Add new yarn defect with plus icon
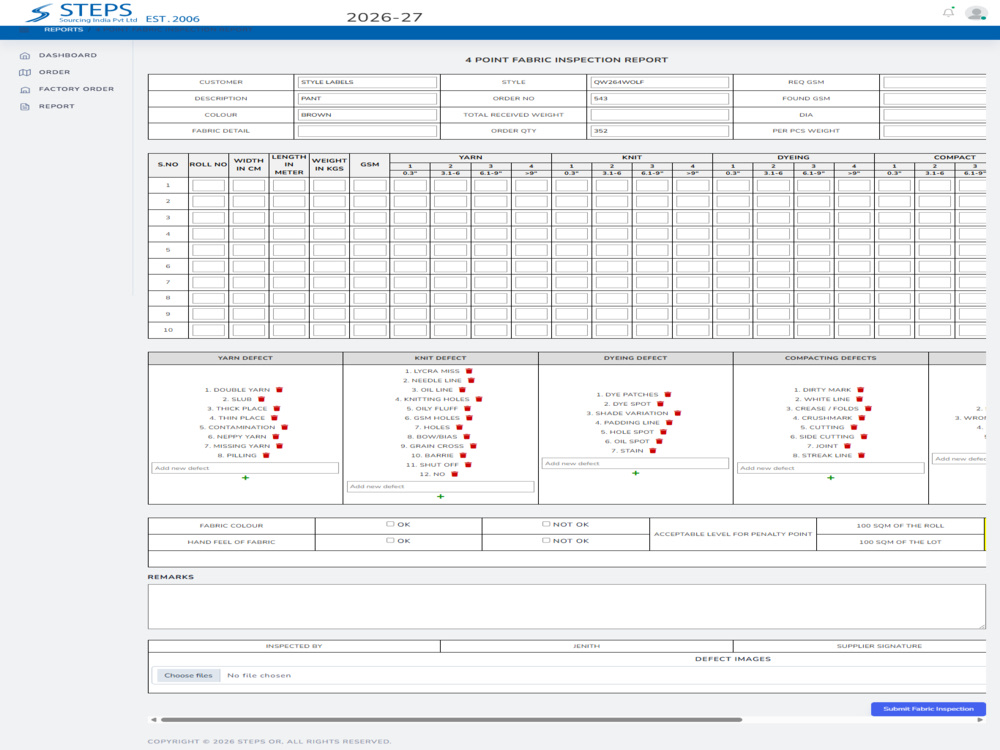 coord(246,478)
